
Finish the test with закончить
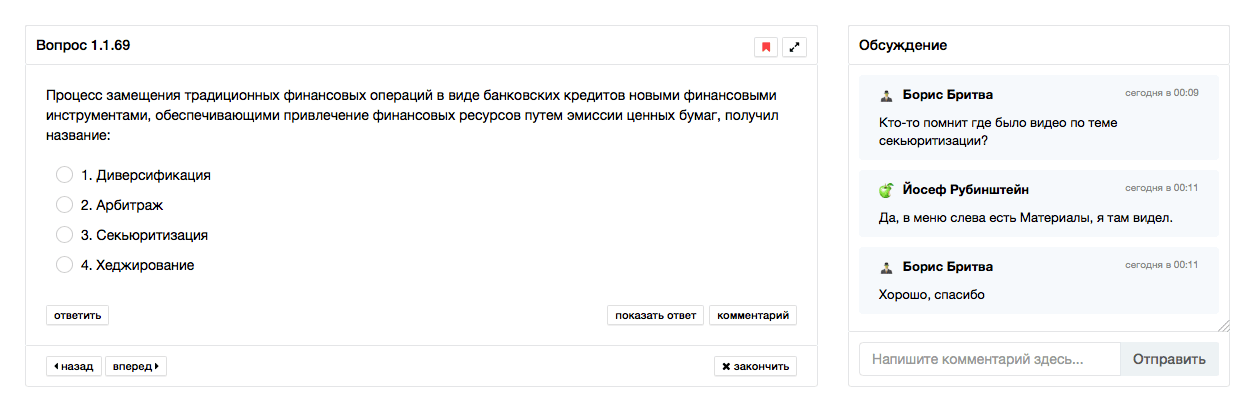click(755, 366)
